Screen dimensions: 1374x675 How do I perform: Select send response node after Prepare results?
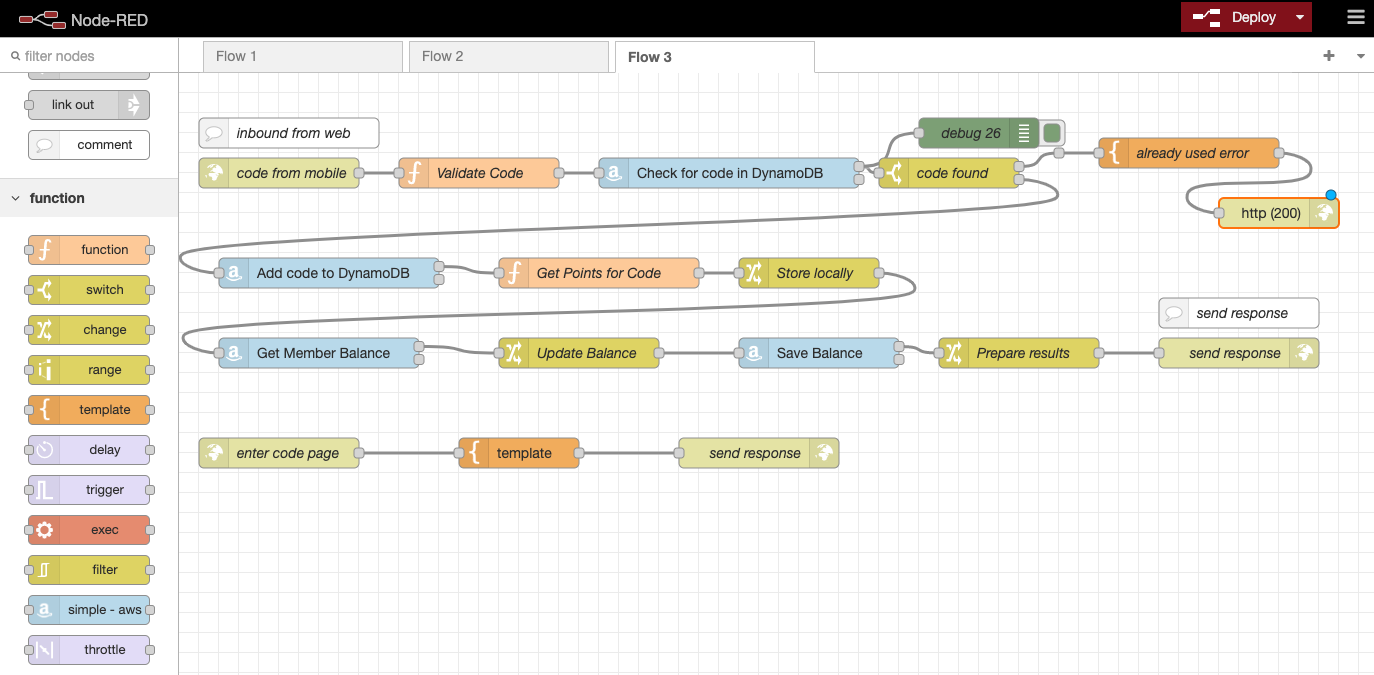pyautogui.click(x=1239, y=353)
